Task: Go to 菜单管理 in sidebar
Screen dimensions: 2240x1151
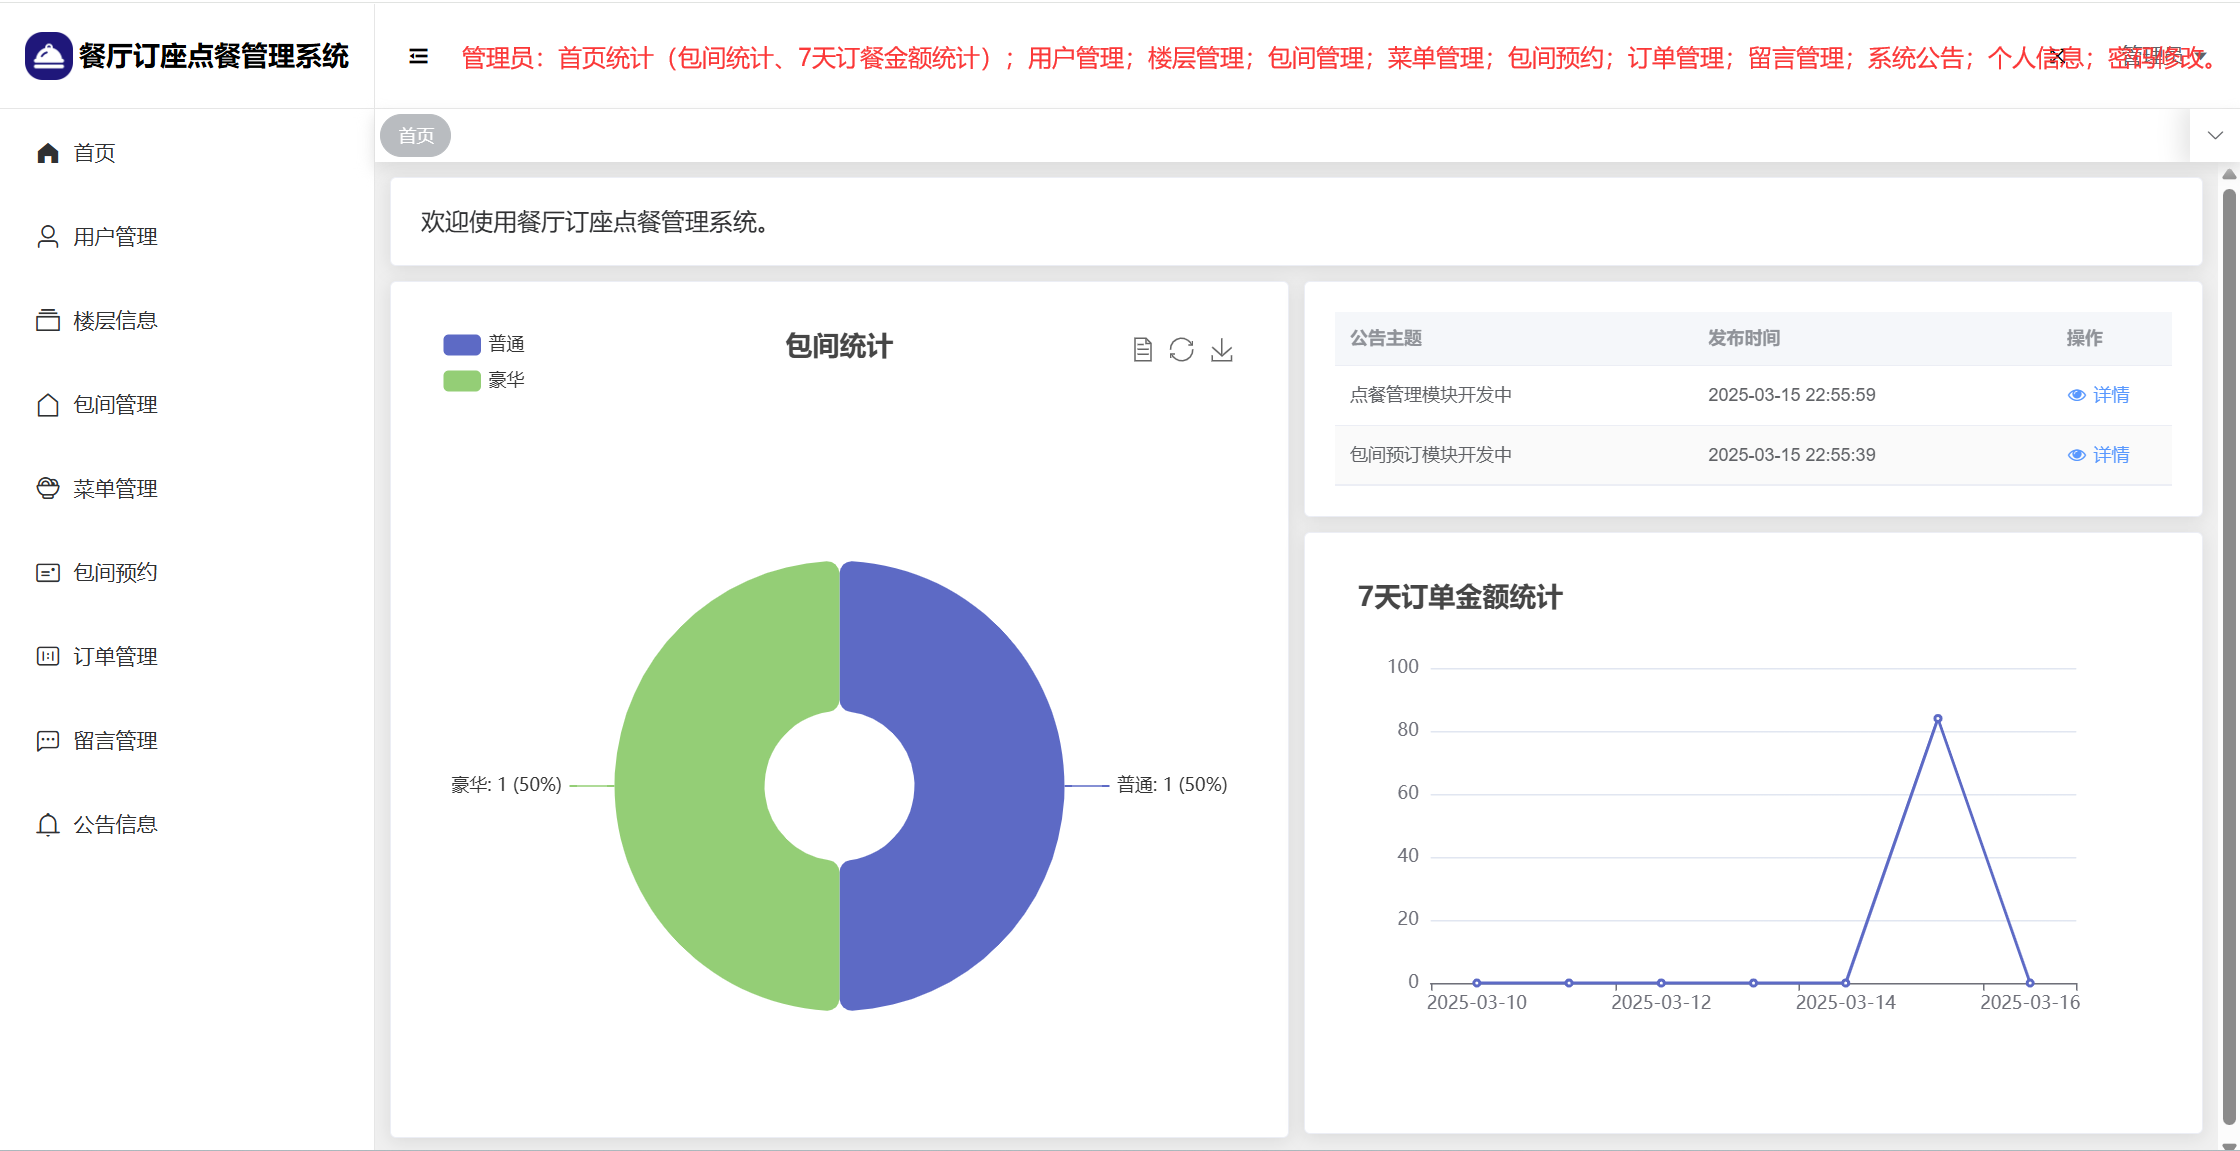Action: 115,489
